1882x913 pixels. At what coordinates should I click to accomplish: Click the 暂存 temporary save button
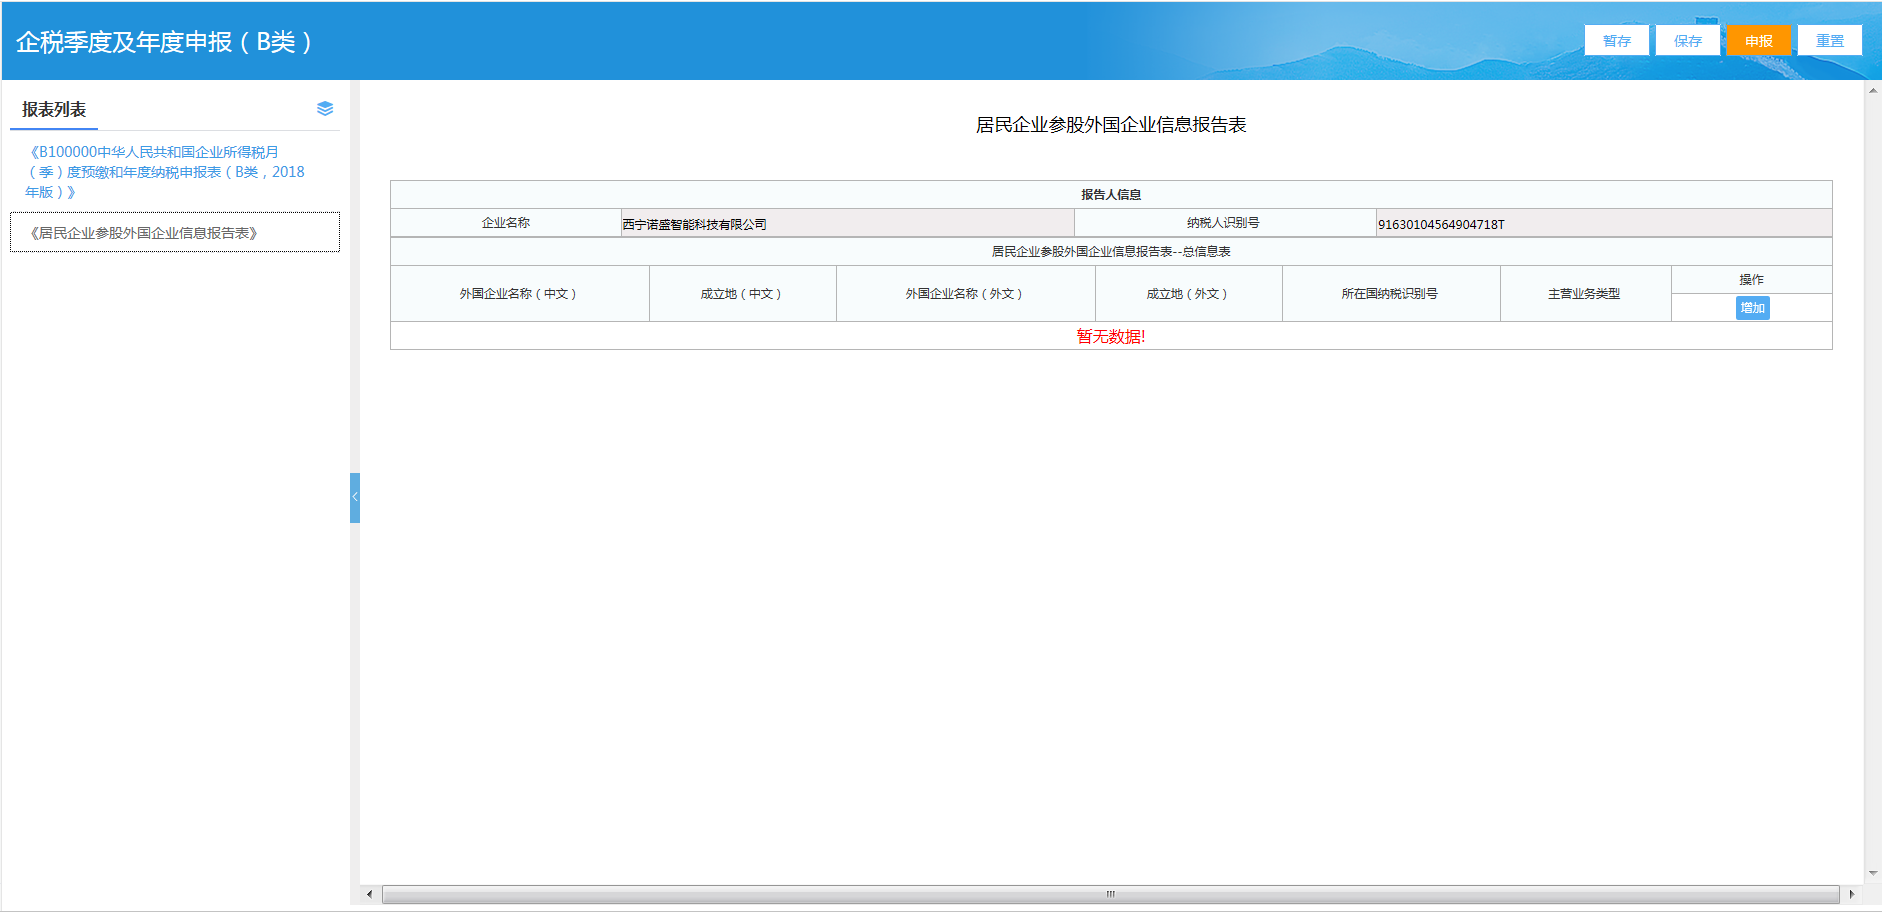click(x=1616, y=40)
